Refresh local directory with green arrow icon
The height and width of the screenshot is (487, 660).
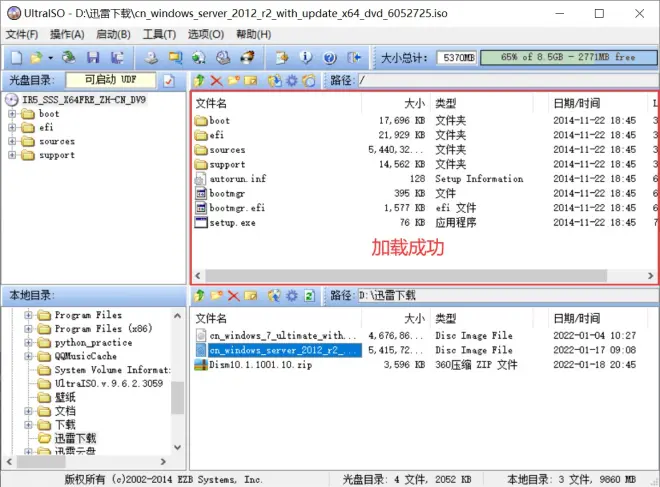click(x=309, y=295)
